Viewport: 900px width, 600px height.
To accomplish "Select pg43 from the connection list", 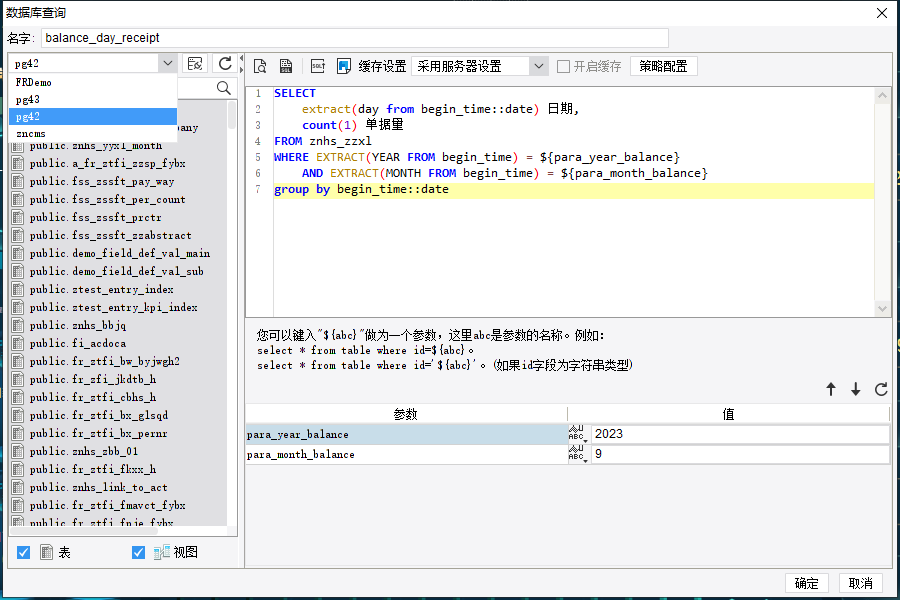I will point(28,99).
